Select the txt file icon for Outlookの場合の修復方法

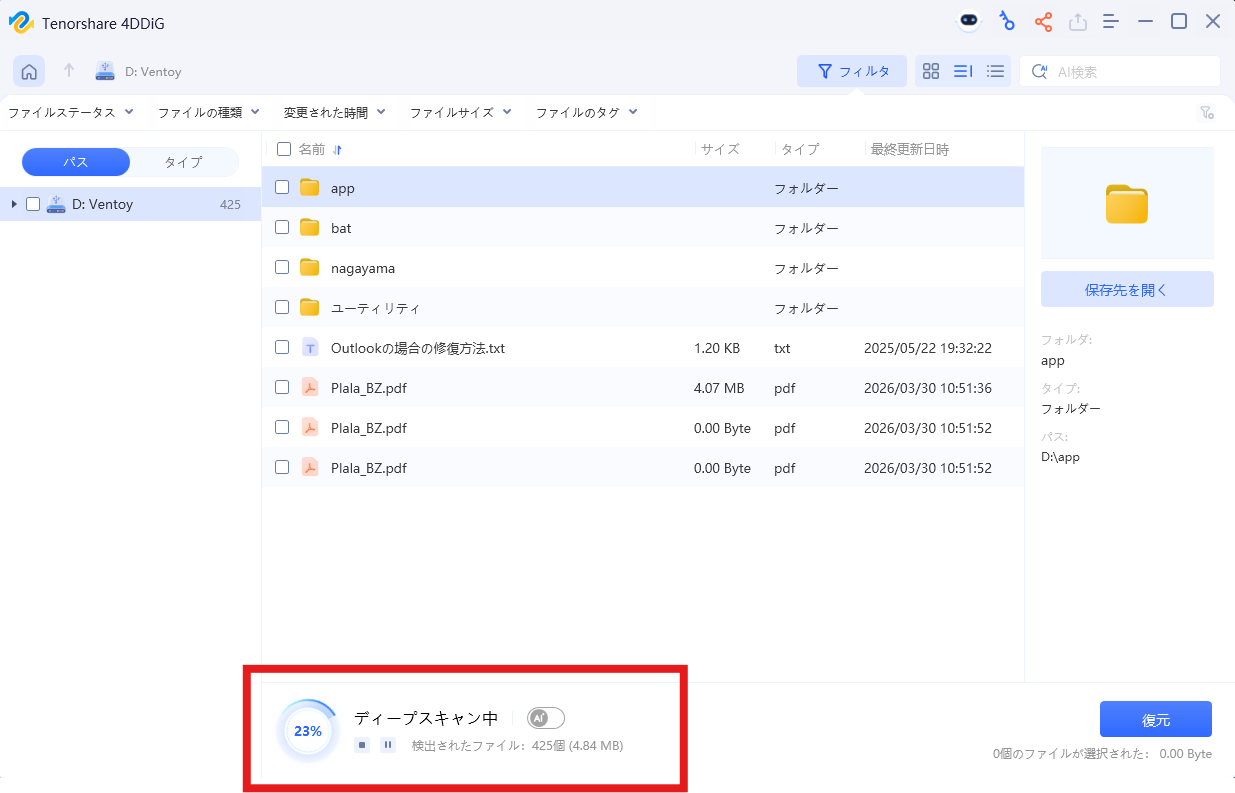click(310, 348)
